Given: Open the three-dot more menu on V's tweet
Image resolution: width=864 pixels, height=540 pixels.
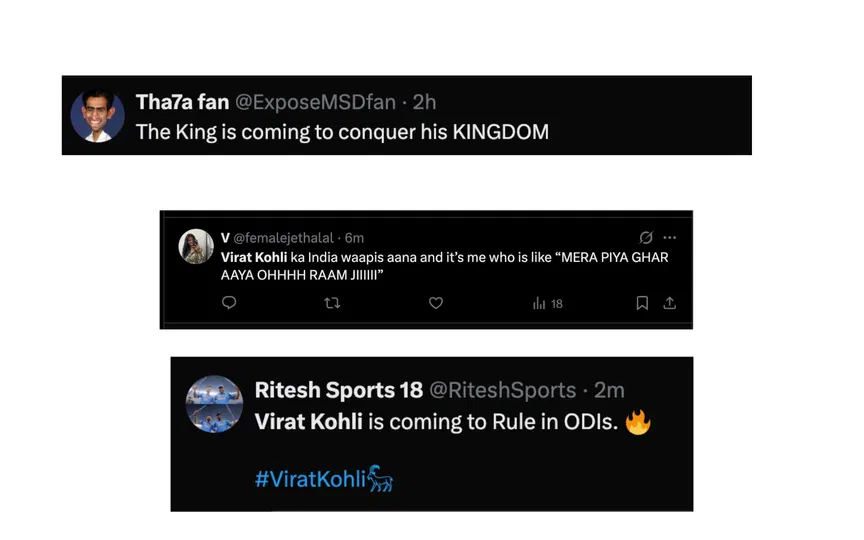Looking at the screenshot, I should coord(669,238).
